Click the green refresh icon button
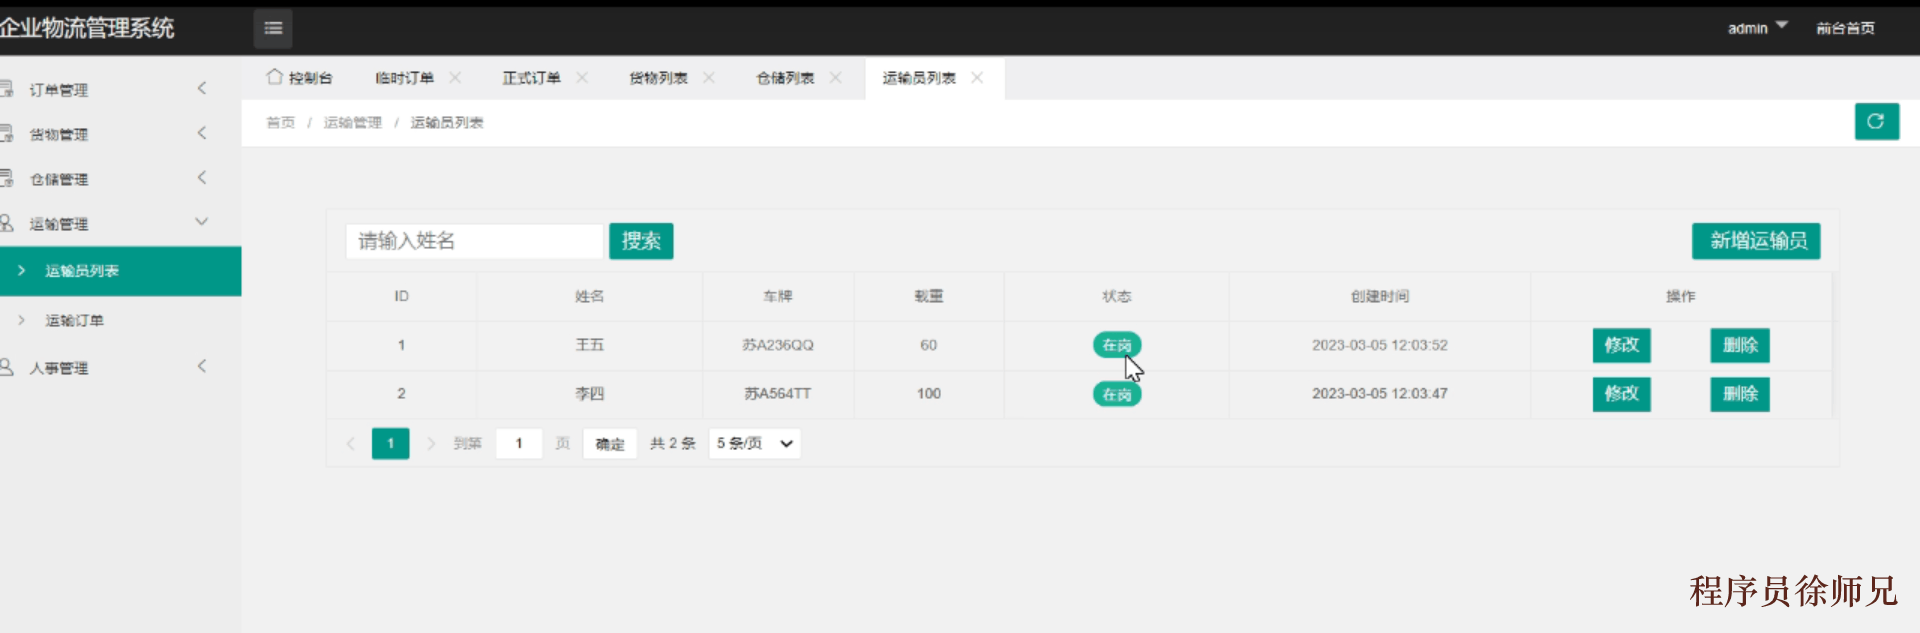 click(x=1876, y=121)
